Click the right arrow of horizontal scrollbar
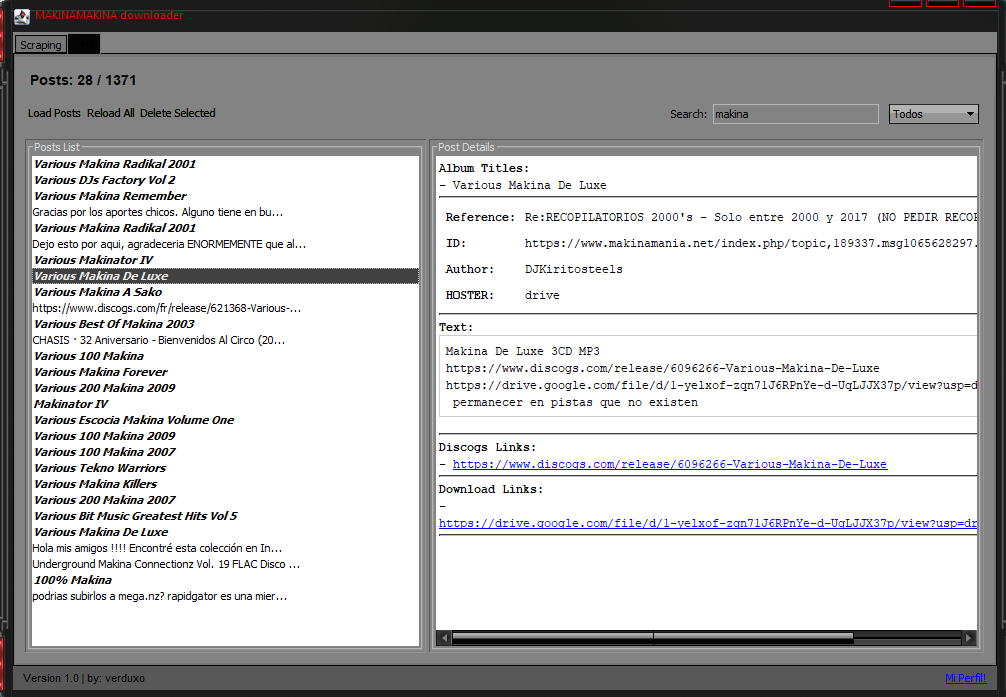The height and width of the screenshot is (697, 1006). [967, 636]
